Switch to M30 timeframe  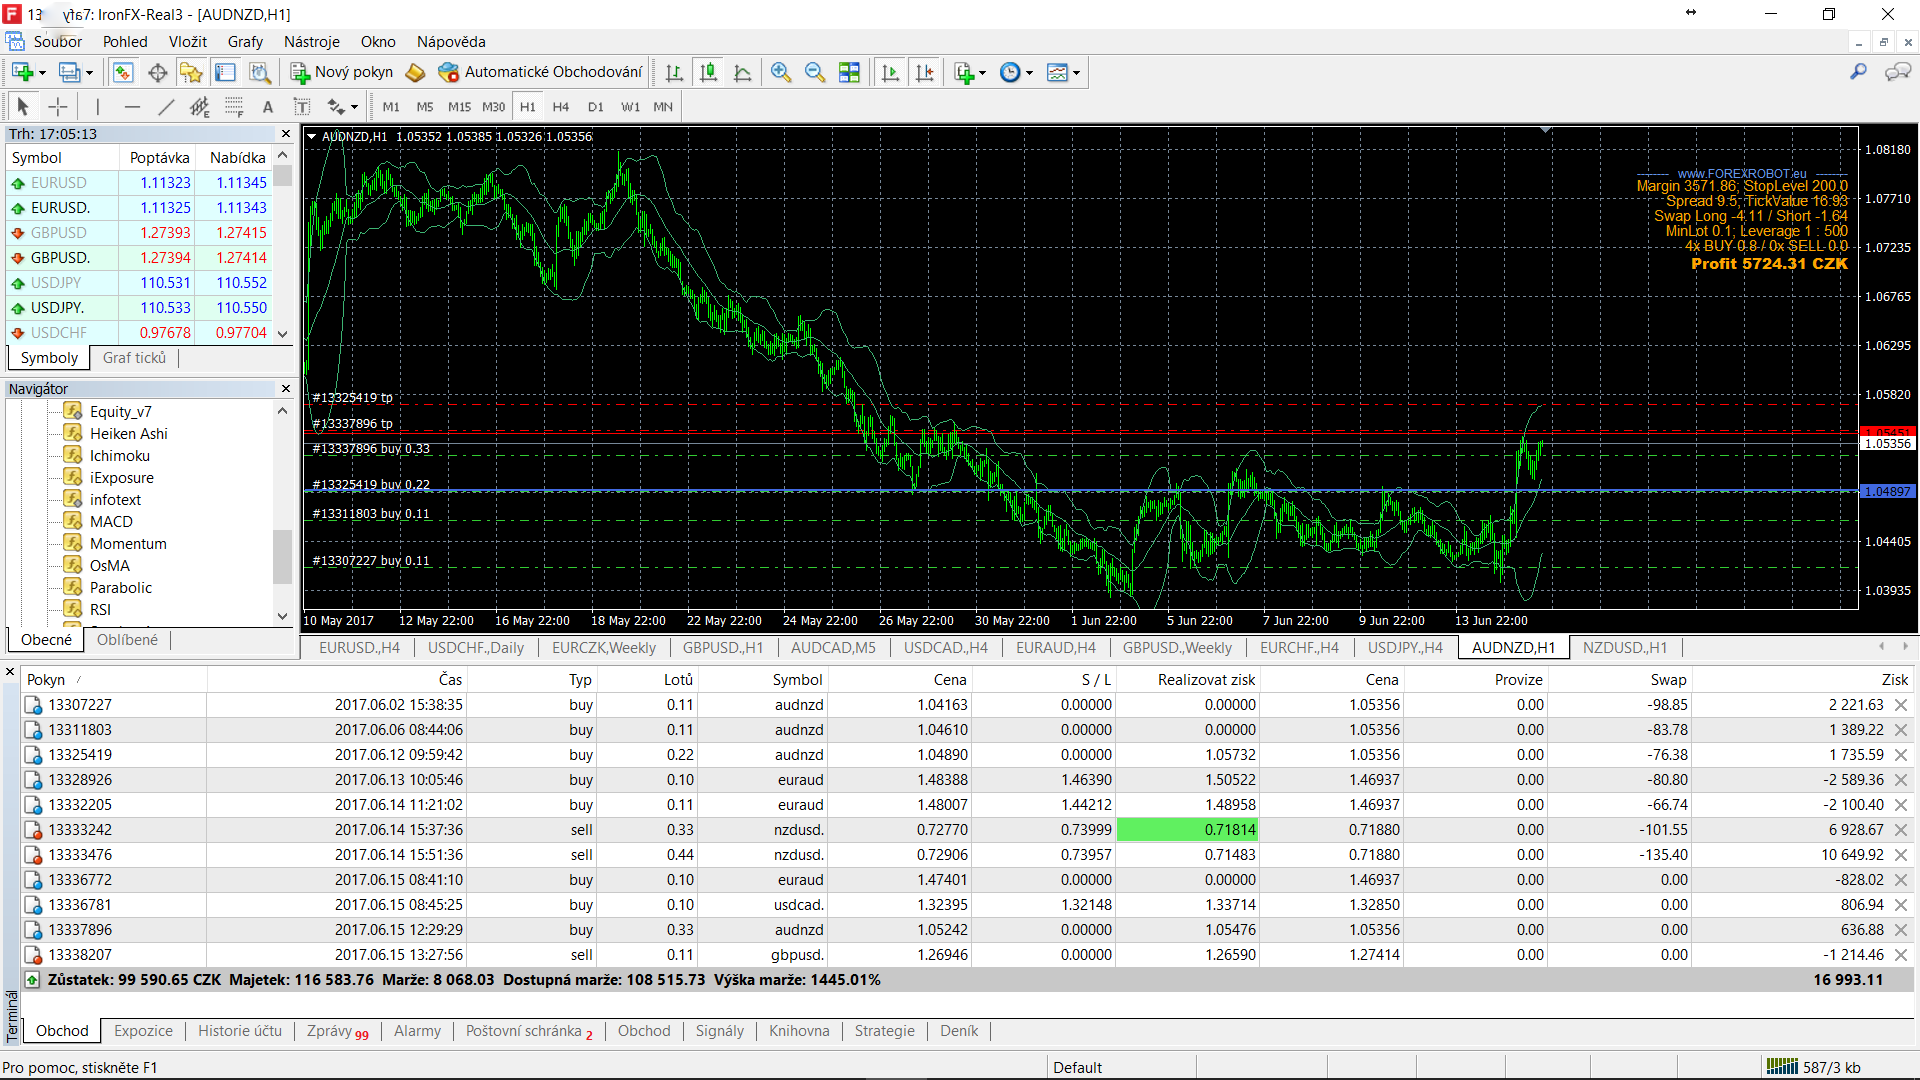493,107
